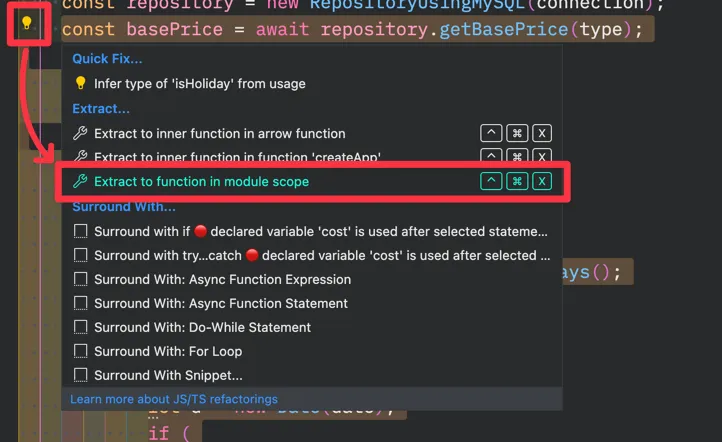Click lightbulb icon beside Infer type entry
This screenshot has height=442, width=722.
click(x=81, y=84)
